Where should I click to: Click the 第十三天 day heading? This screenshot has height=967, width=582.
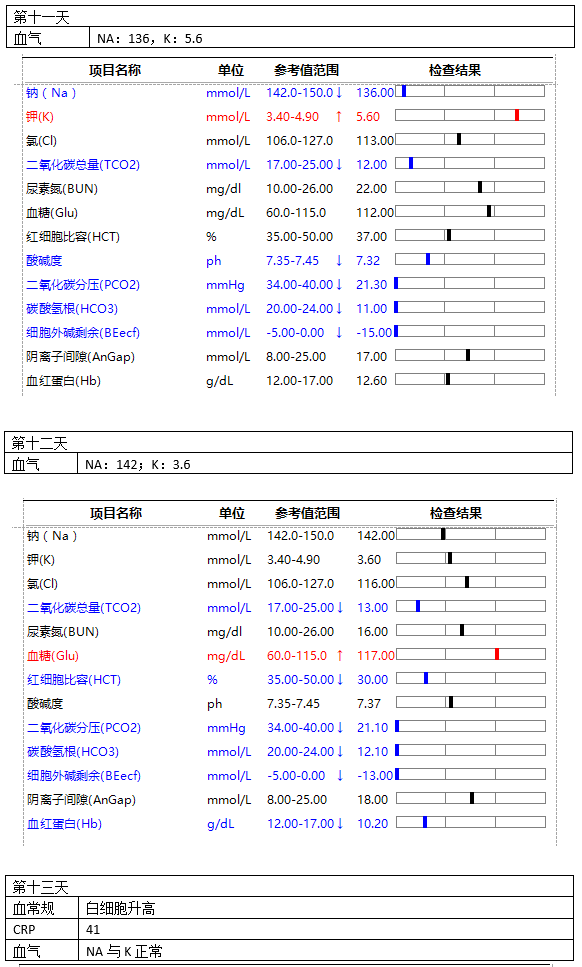tap(40, 887)
